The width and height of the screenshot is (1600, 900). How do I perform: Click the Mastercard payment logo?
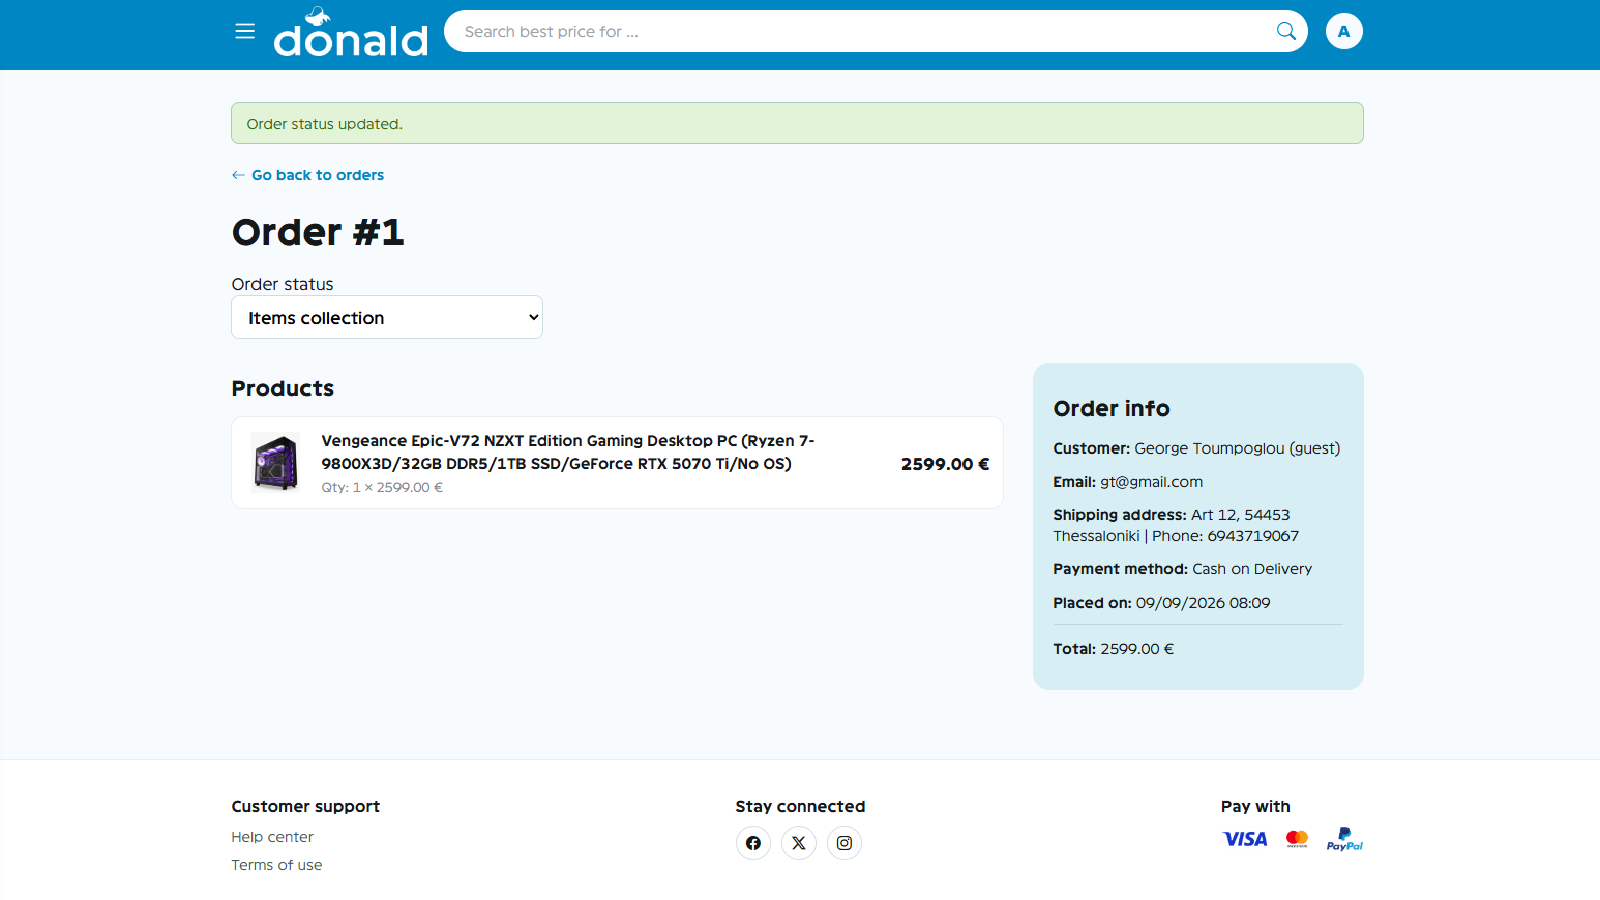(1297, 839)
